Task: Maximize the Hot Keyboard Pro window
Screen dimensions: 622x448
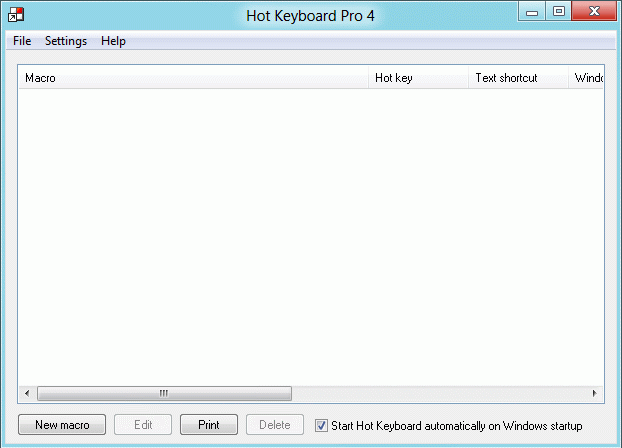Action: 558,12
